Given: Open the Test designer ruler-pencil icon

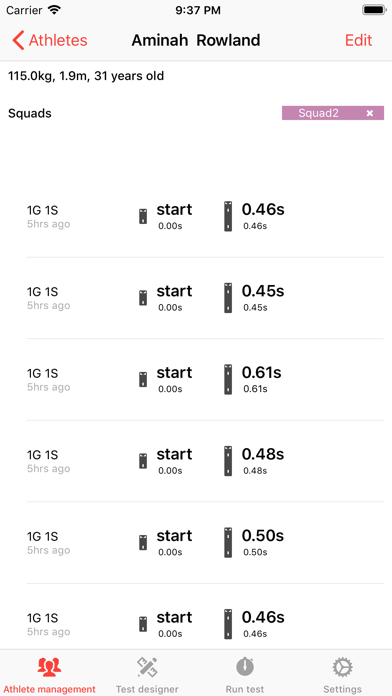Looking at the screenshot, I should tap(147, 667).
